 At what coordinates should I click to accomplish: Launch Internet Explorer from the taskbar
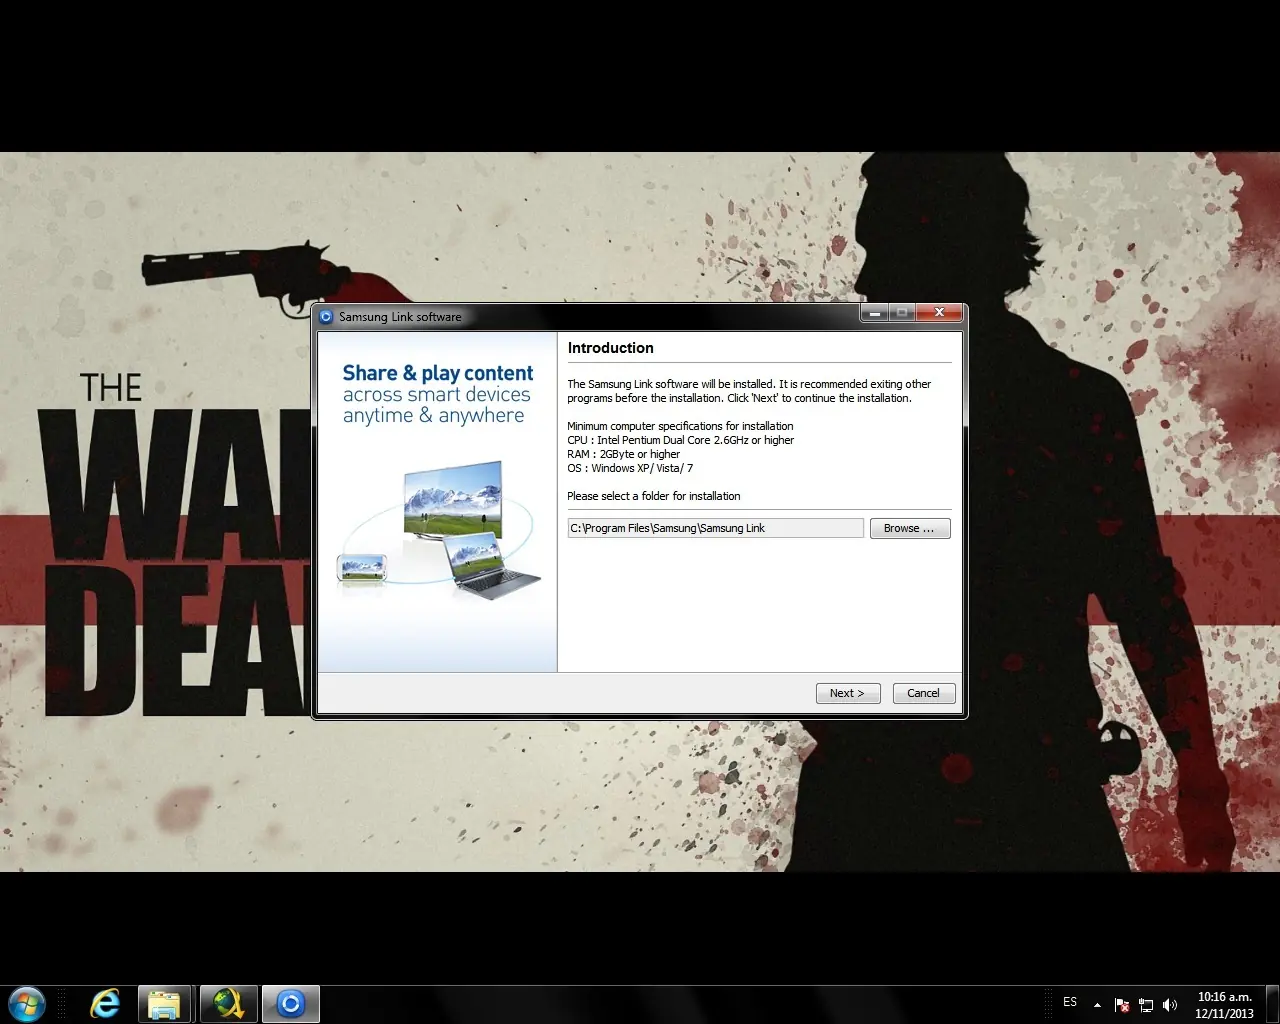coord(105,1003)
